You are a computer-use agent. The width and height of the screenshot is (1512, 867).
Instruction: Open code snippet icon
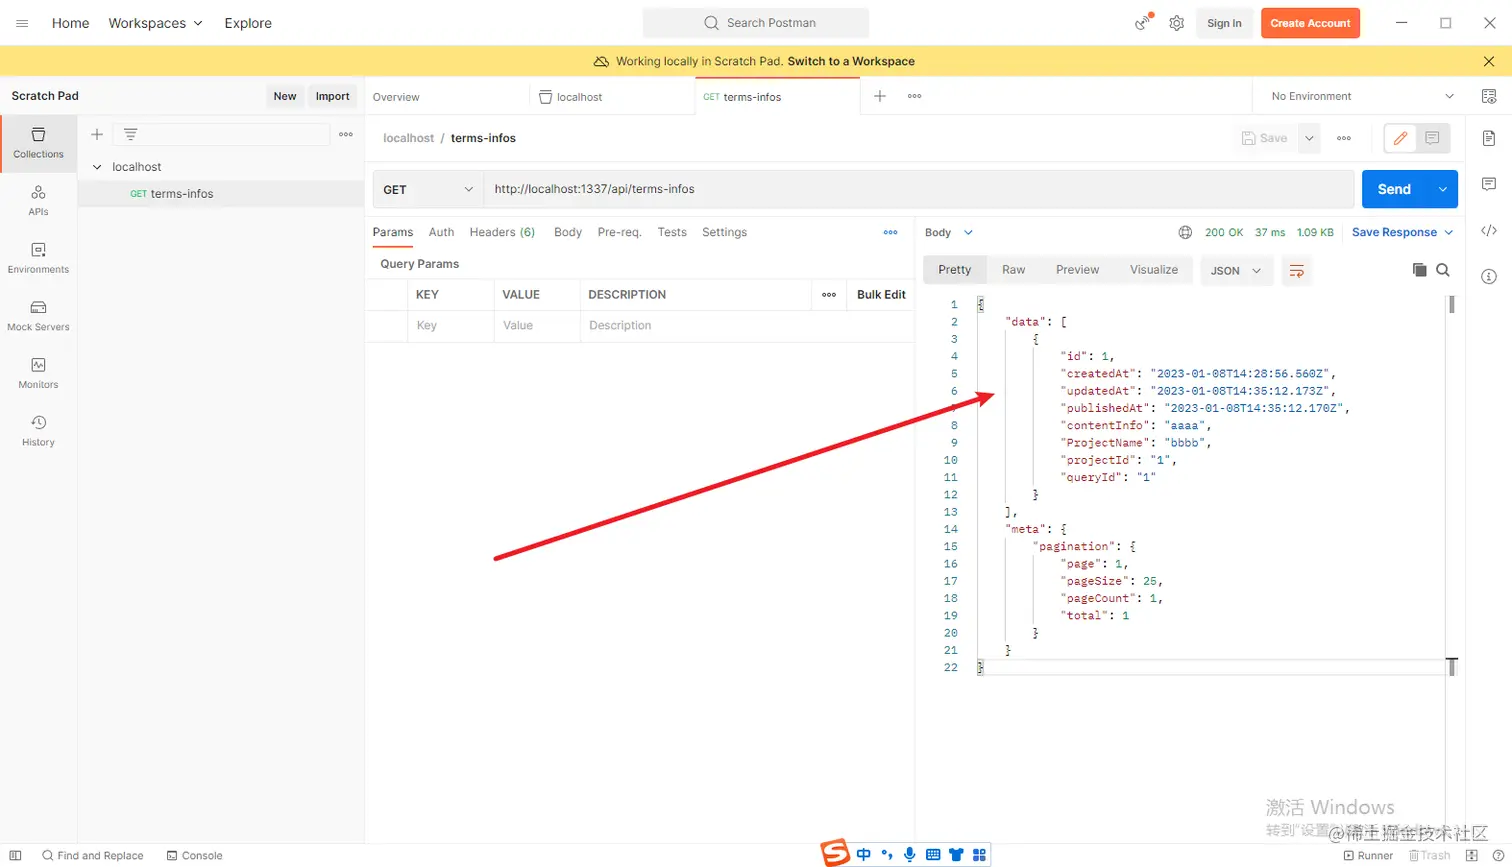tap(1489, 231)
